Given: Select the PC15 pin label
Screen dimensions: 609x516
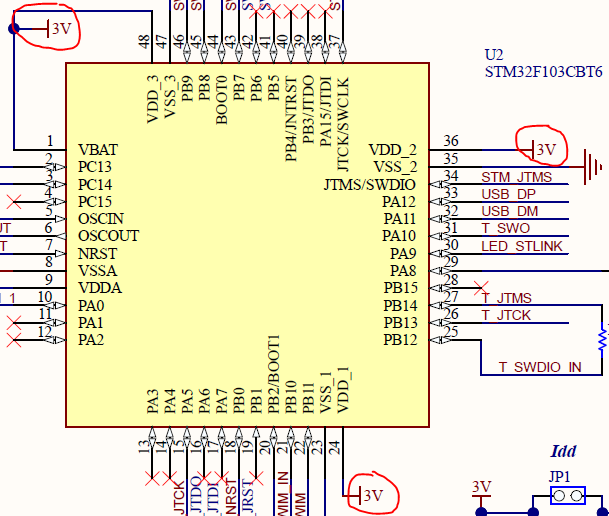Looking at the screenshot, I should tap(95, 202).
